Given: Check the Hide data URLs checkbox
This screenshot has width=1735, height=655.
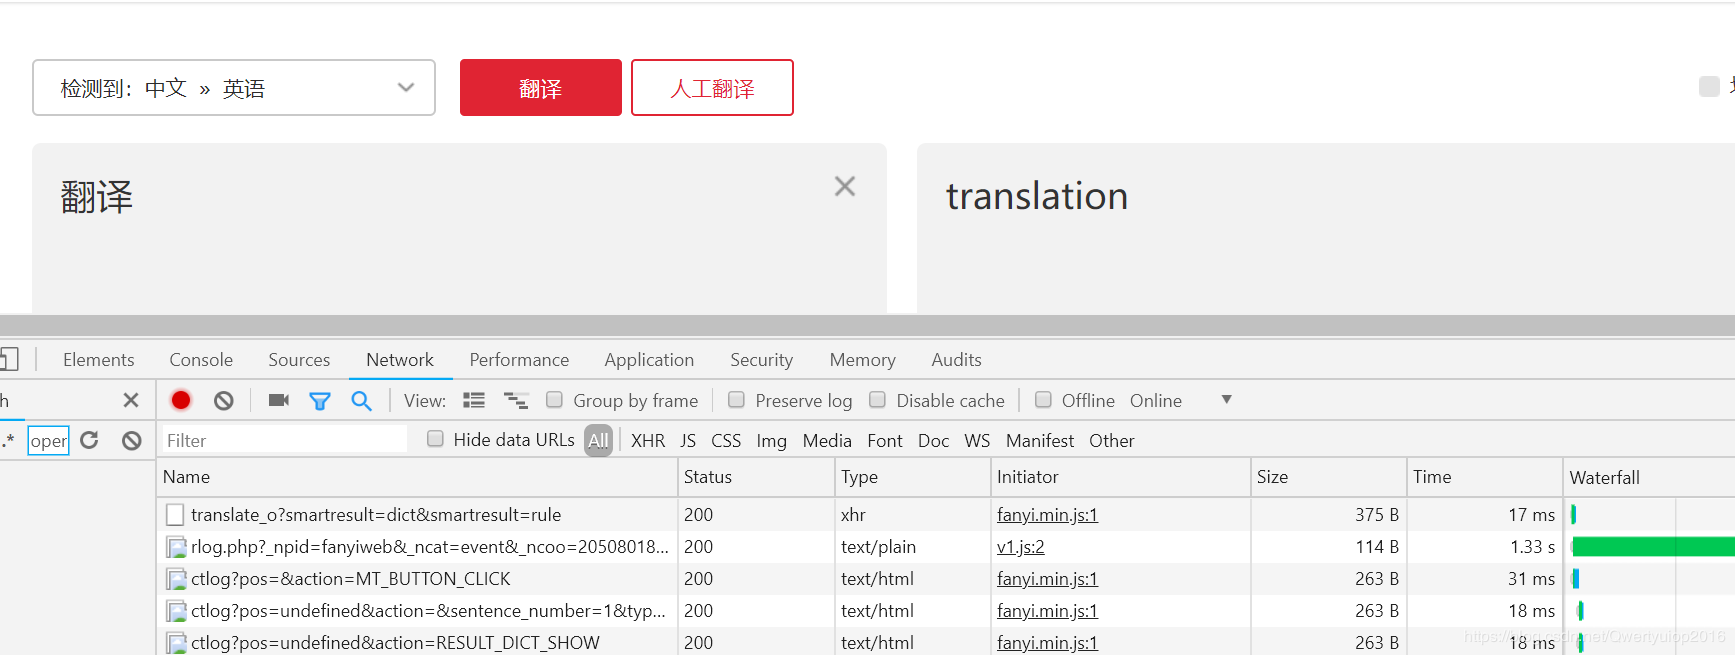Looking at the screenshot, I should tap(435, 439).
